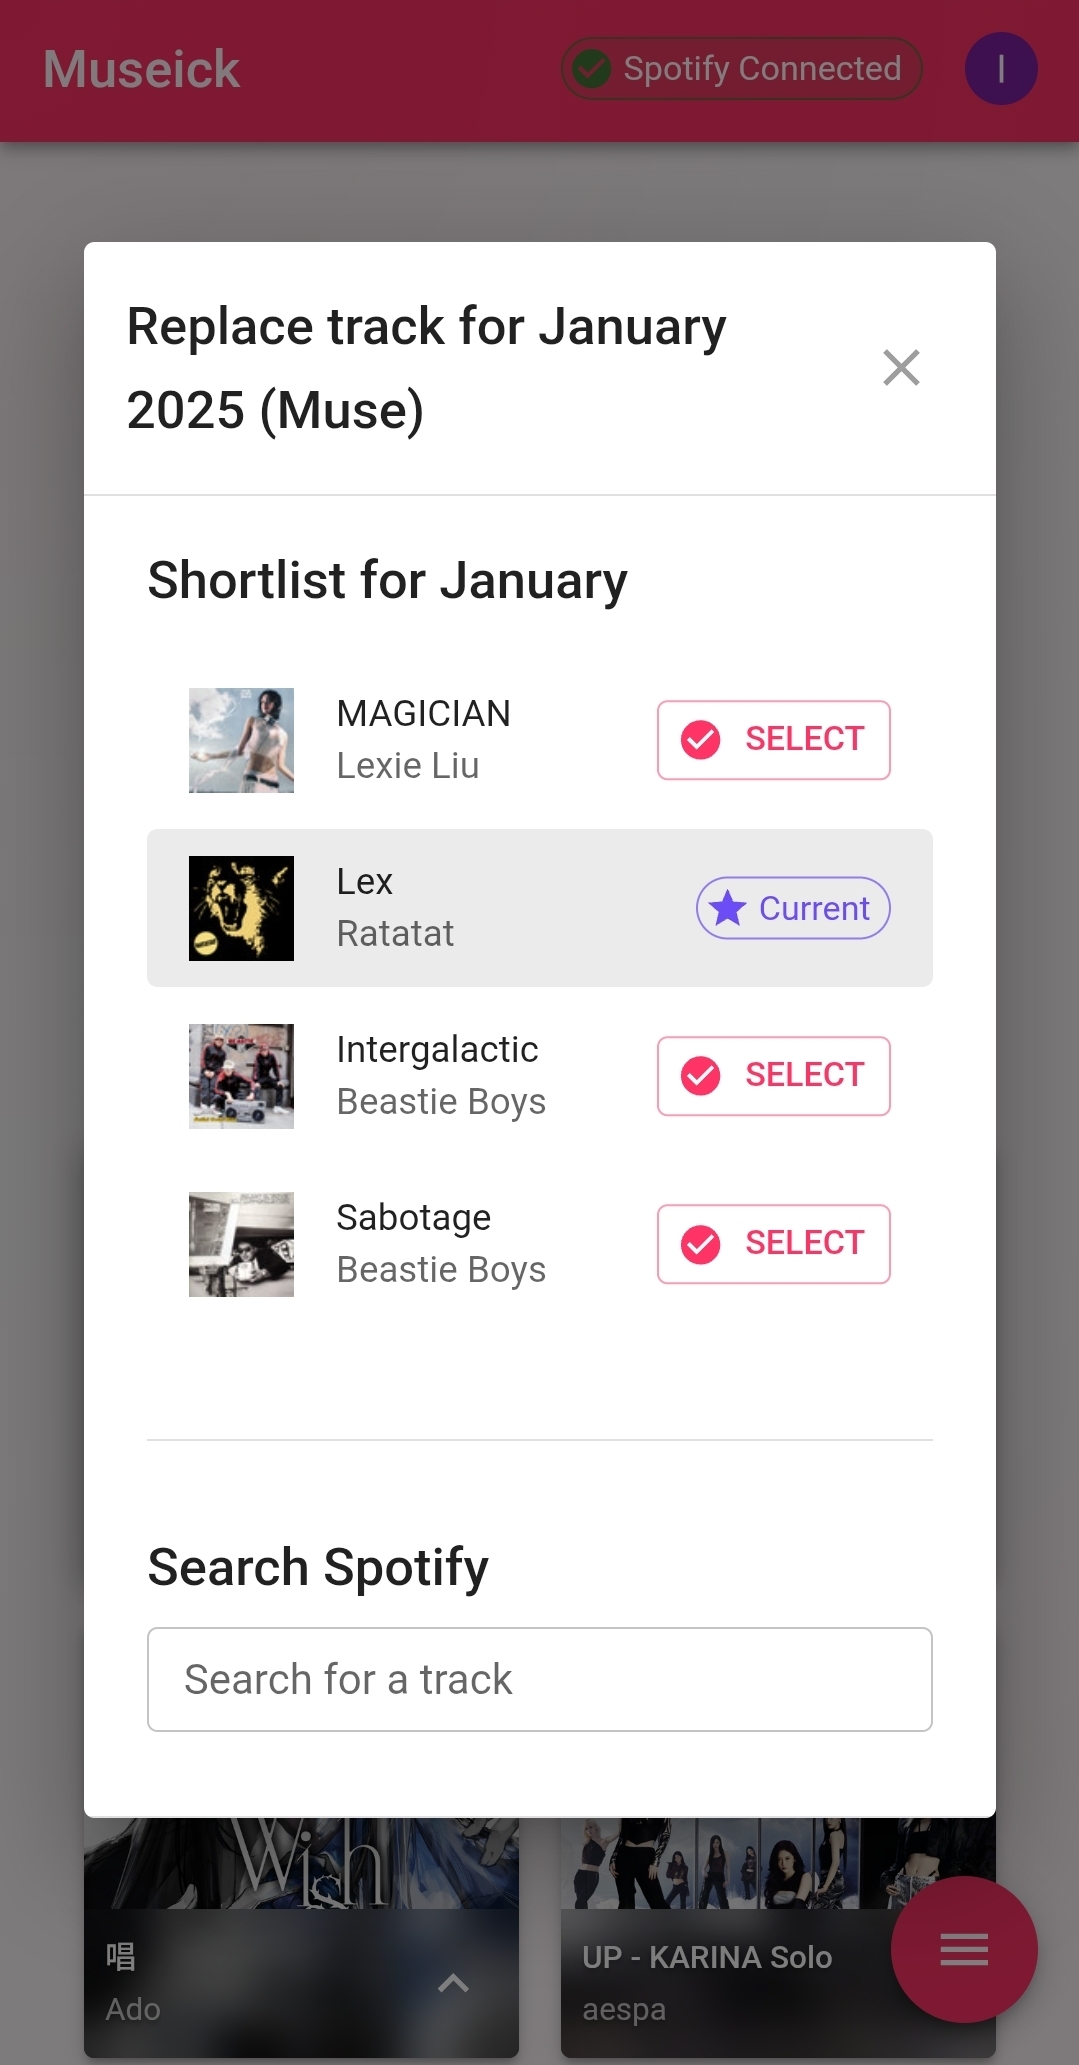The width and height of the screenshot is (1079, 2065).
Task: Close the Replace track dialog
Action: [x=901, y=368]
